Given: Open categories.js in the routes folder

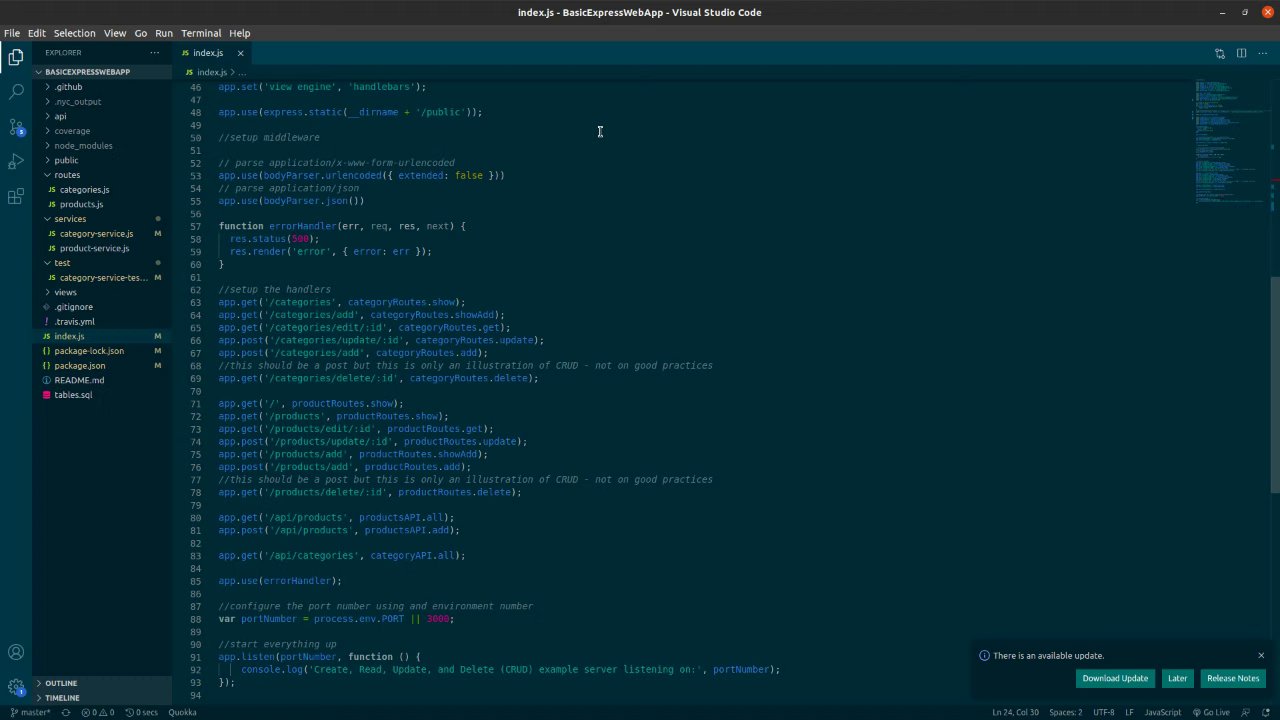Looking at the screenshot, I should click(84, 190).
